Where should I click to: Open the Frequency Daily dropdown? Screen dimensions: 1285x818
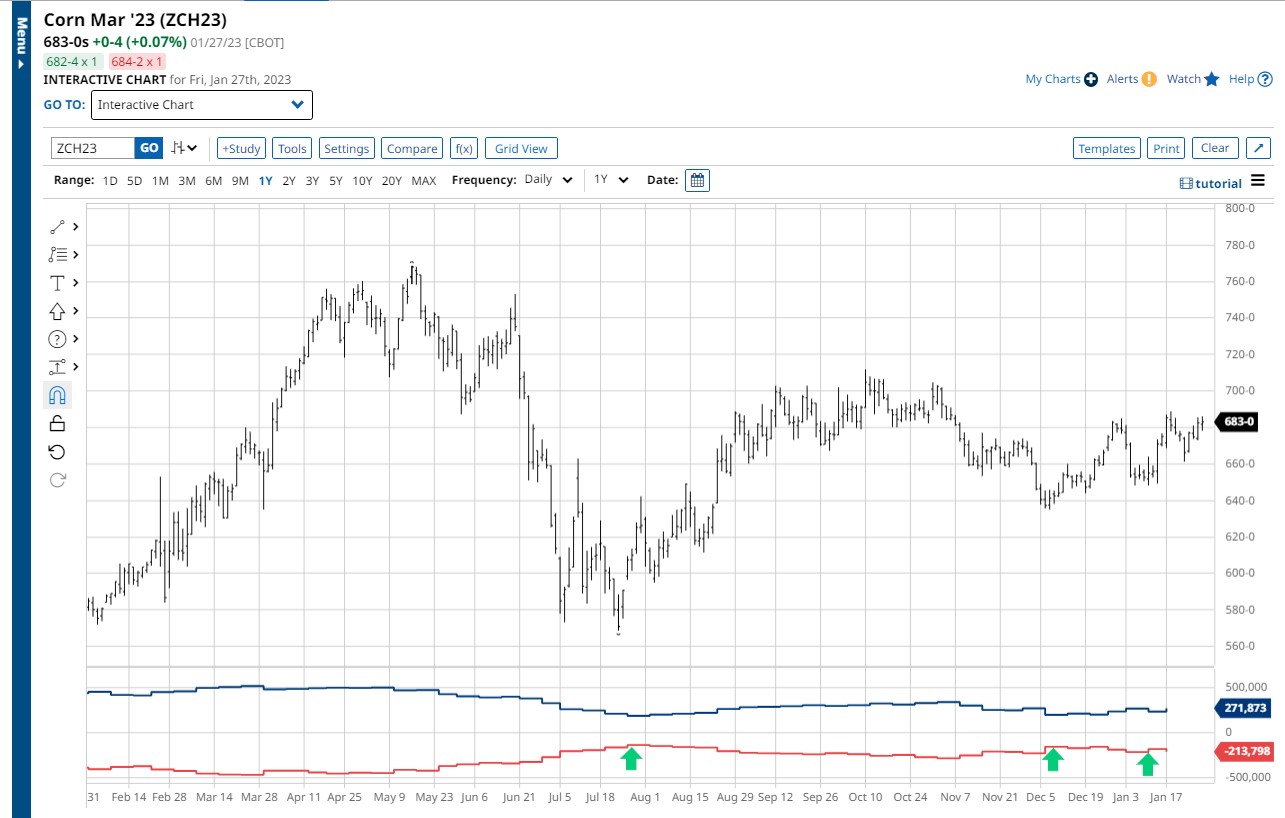pos(548,180)
